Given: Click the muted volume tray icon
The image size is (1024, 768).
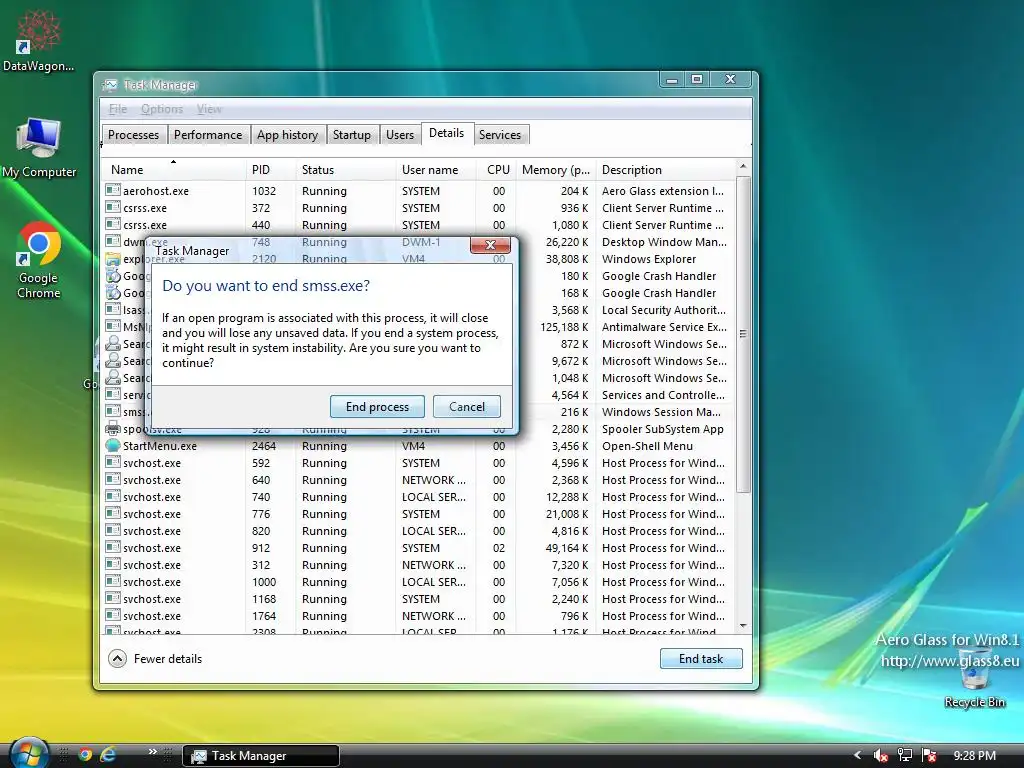Looking at the screenshot, I should [880, 756].
